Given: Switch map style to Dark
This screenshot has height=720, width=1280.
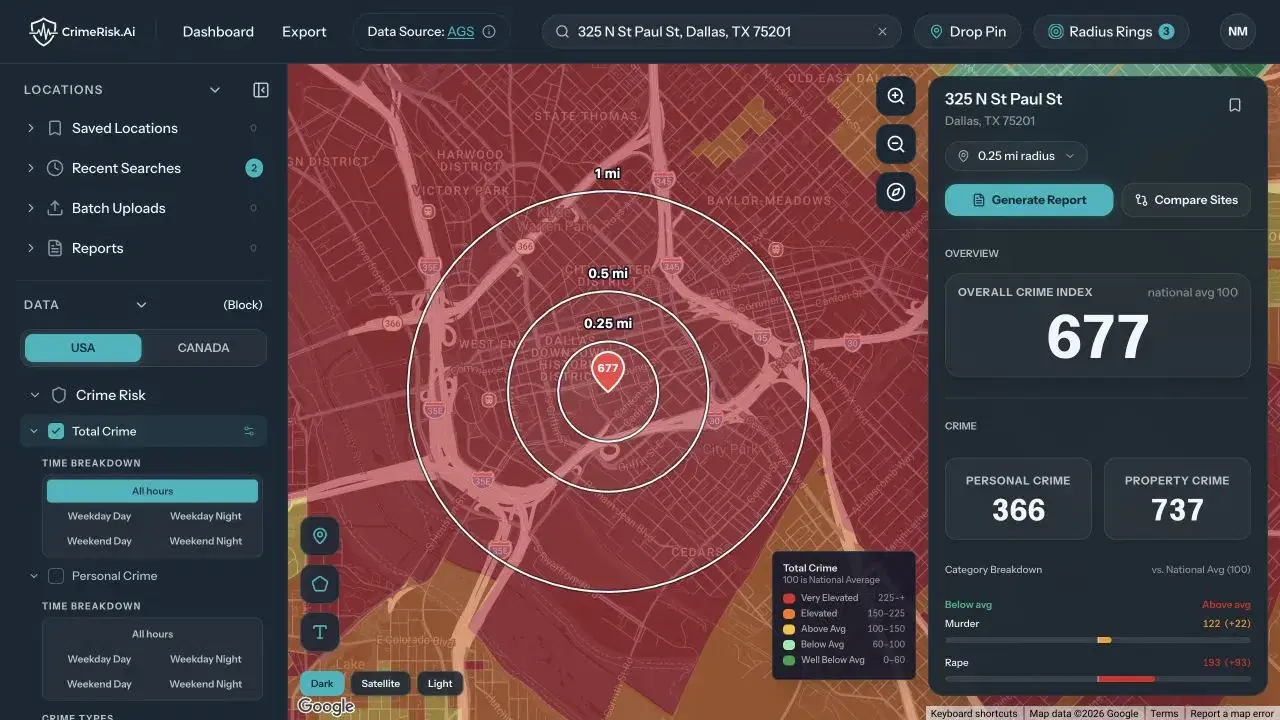Looking at the screenshot, I should (x=322, y=684).
